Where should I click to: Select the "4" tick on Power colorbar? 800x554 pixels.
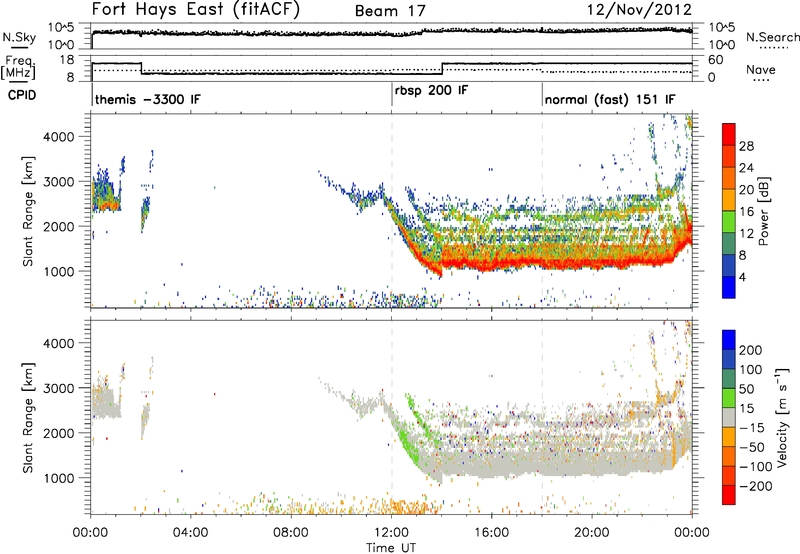coord(743,277)
